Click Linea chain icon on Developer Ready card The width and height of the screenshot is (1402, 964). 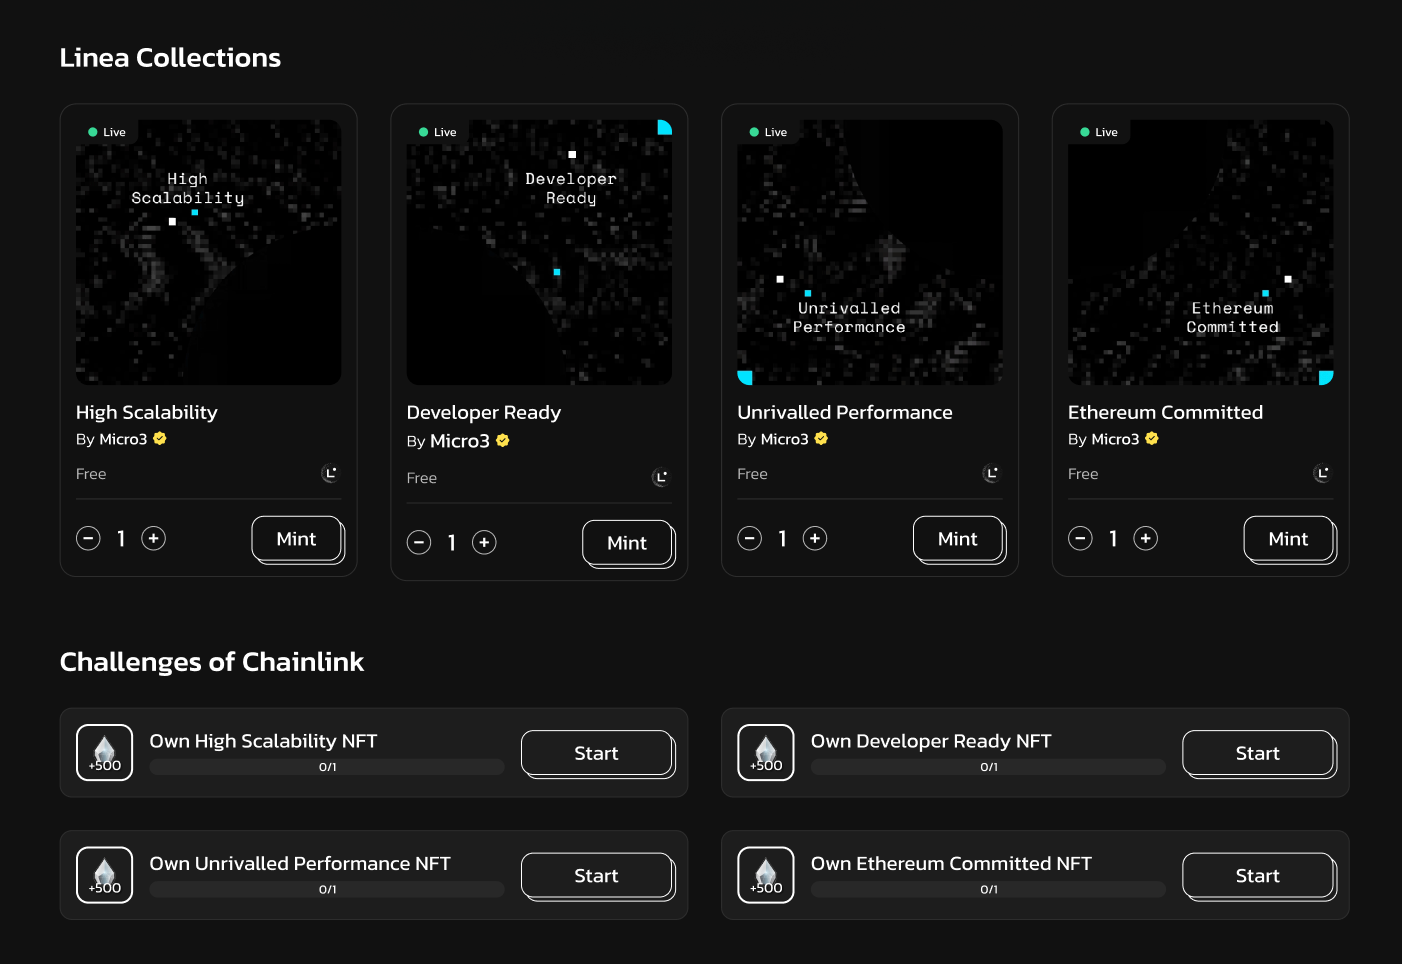(661, 477)
